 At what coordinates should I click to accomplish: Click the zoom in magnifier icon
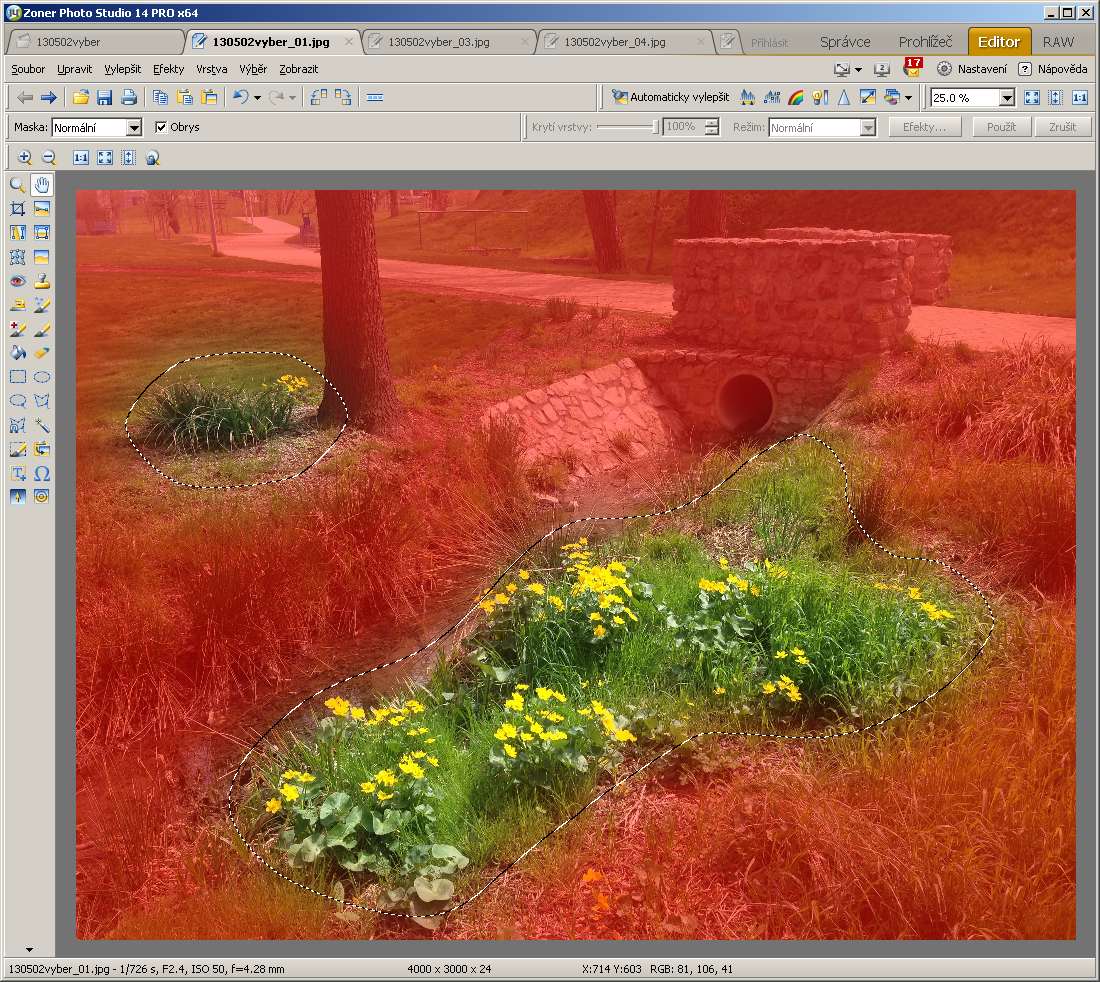(24, 158)
